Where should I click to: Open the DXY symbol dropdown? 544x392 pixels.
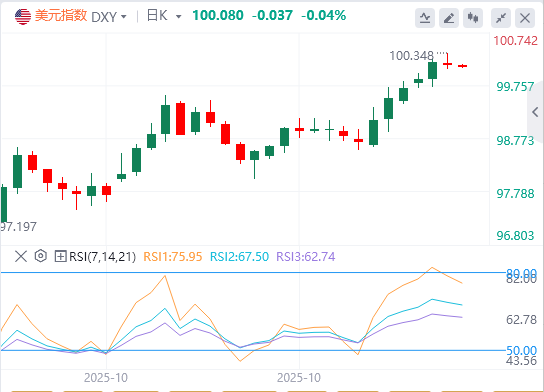coord(124,17)
